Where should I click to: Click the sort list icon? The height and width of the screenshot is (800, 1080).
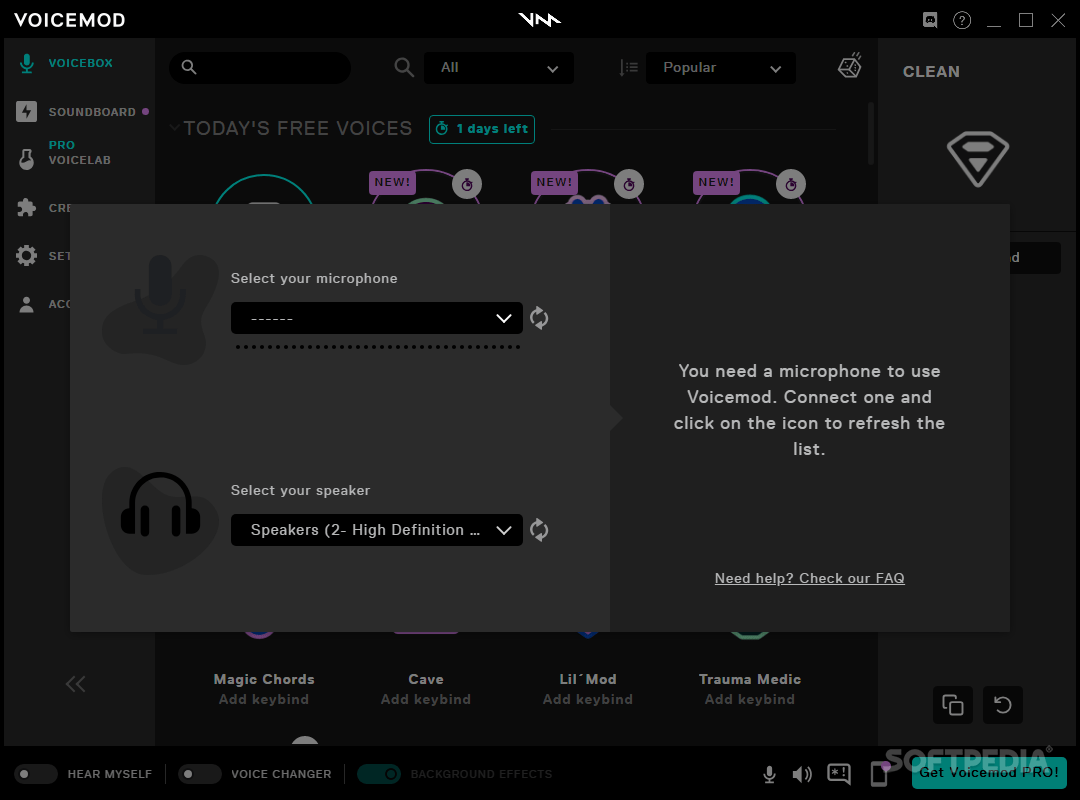click(628, 68)
